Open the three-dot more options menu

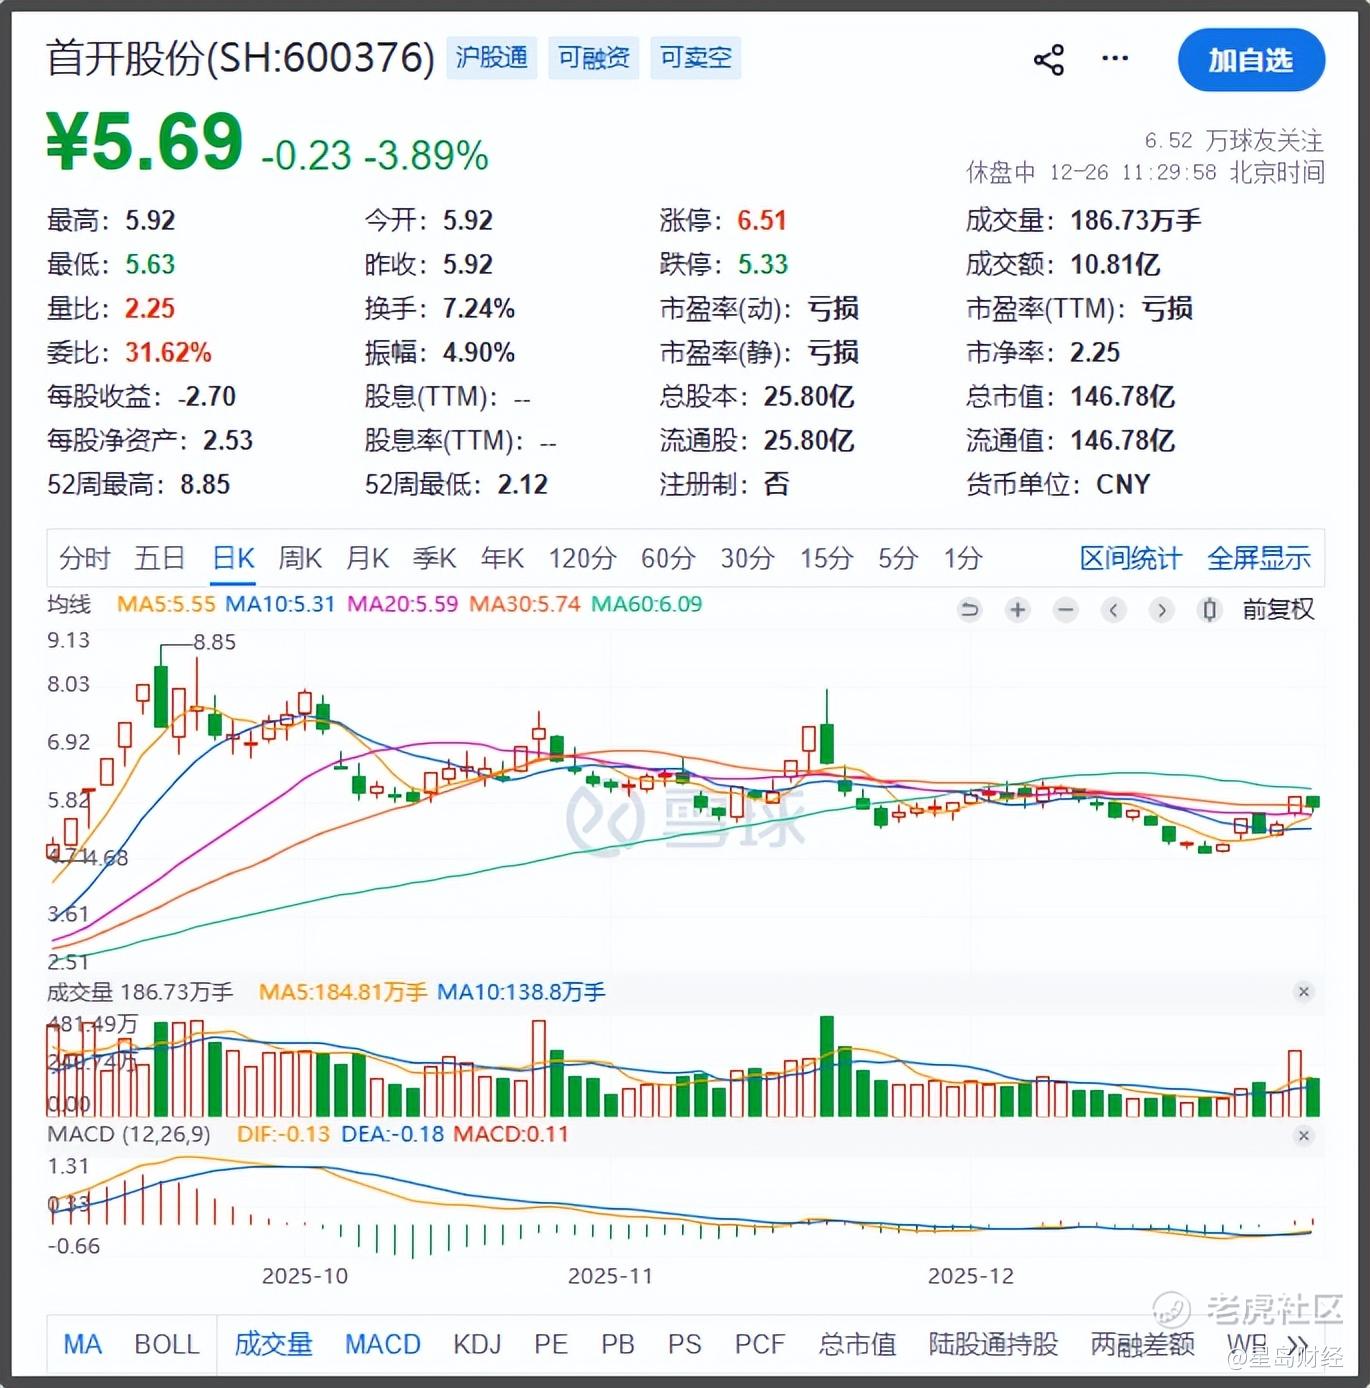tap(1115, 59)
